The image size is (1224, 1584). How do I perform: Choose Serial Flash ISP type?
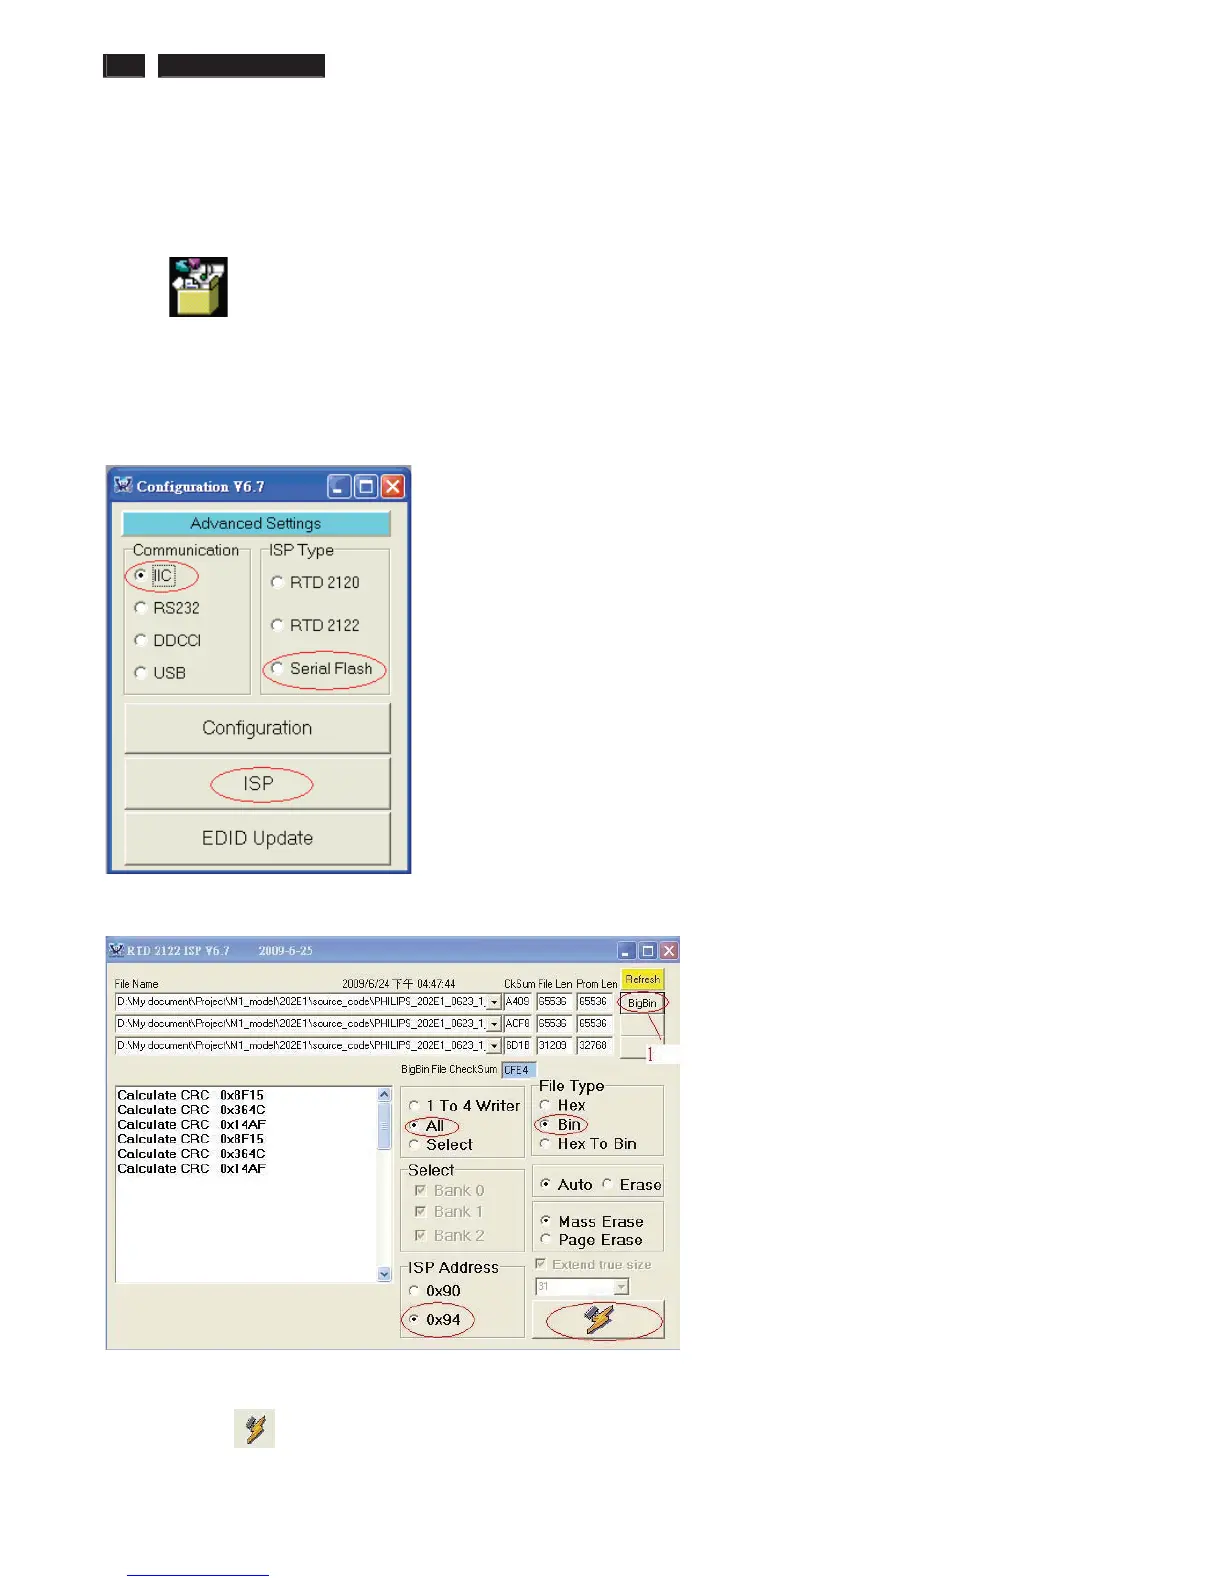tap(321, 668)
